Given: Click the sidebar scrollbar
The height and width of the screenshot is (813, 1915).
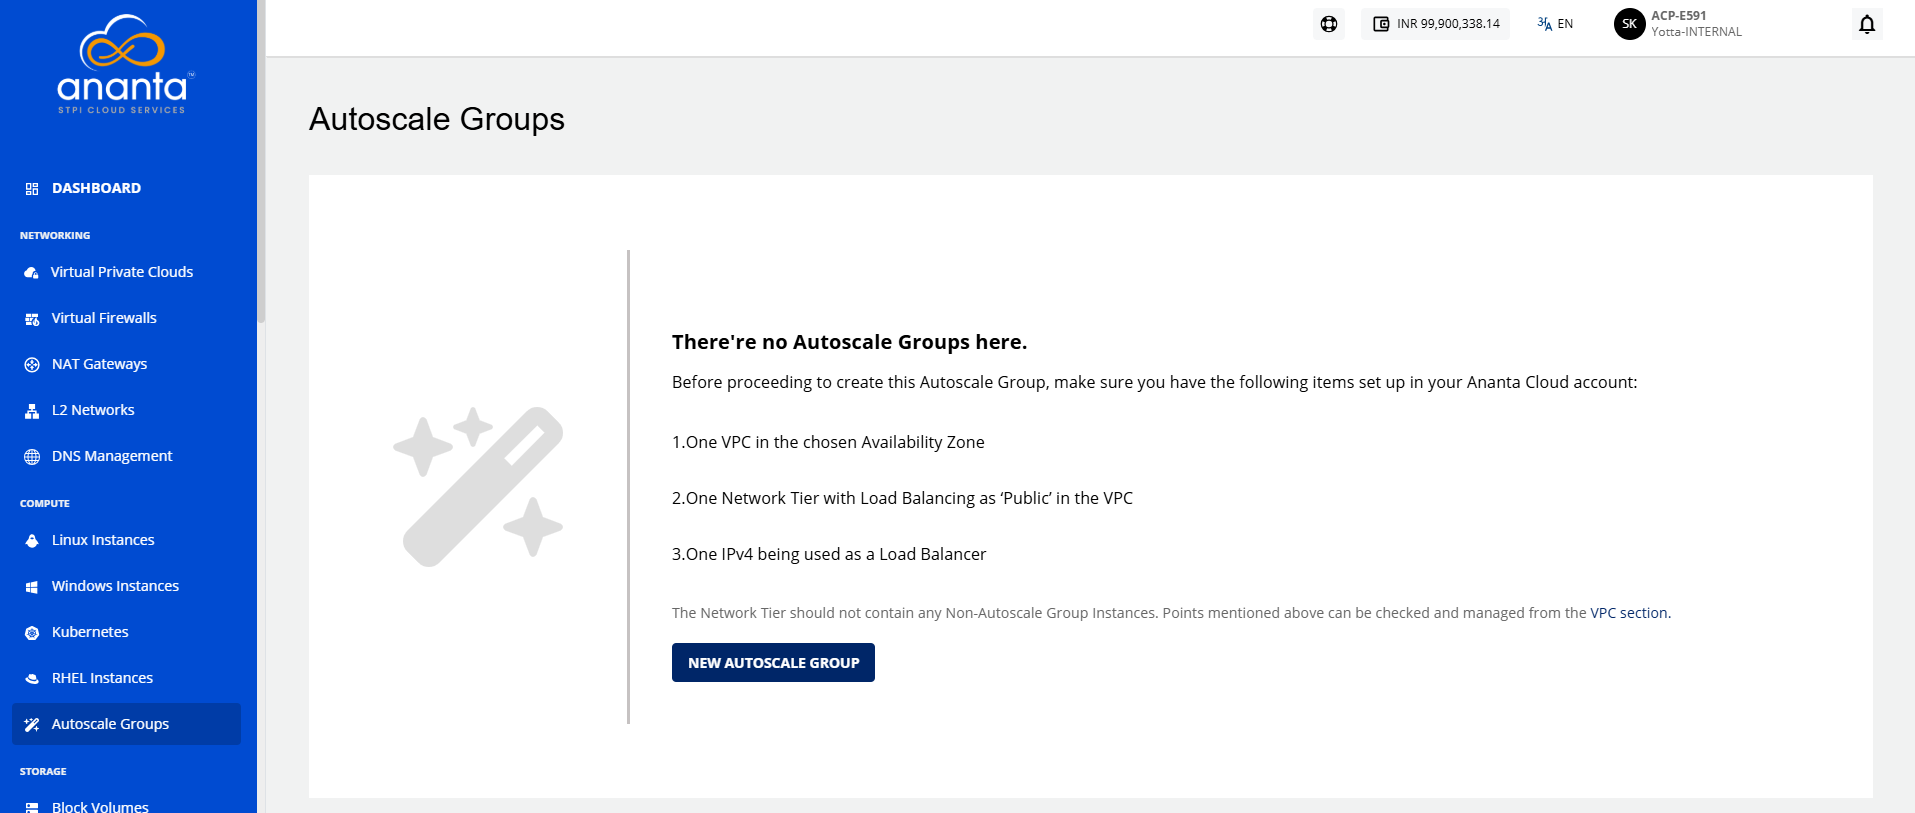Looking at the screenshot, I should pyautogui.click(x=261, y=160).
